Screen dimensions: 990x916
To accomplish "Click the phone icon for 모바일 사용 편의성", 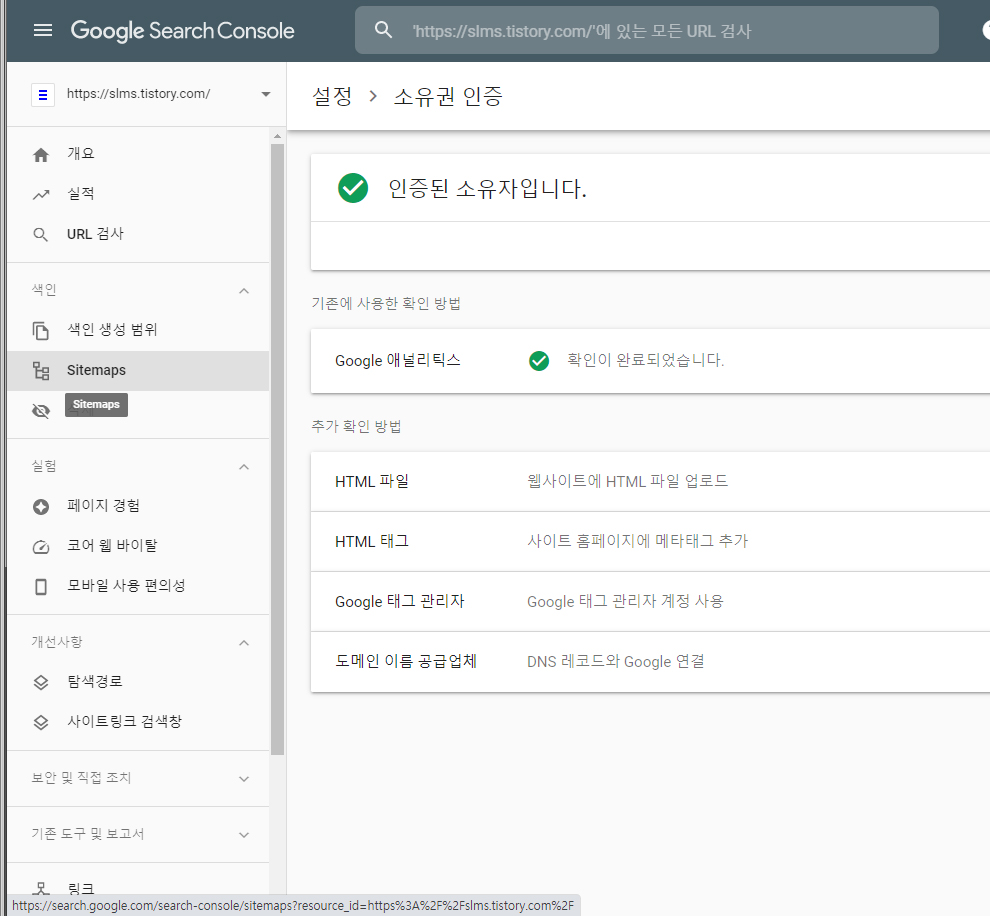I will tap(41, 587).
